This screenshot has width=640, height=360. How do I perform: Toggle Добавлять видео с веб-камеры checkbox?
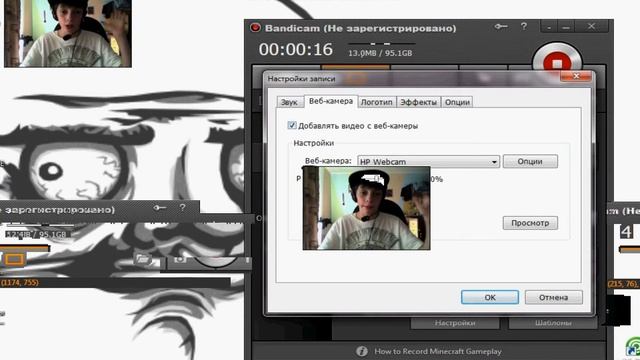292,125
